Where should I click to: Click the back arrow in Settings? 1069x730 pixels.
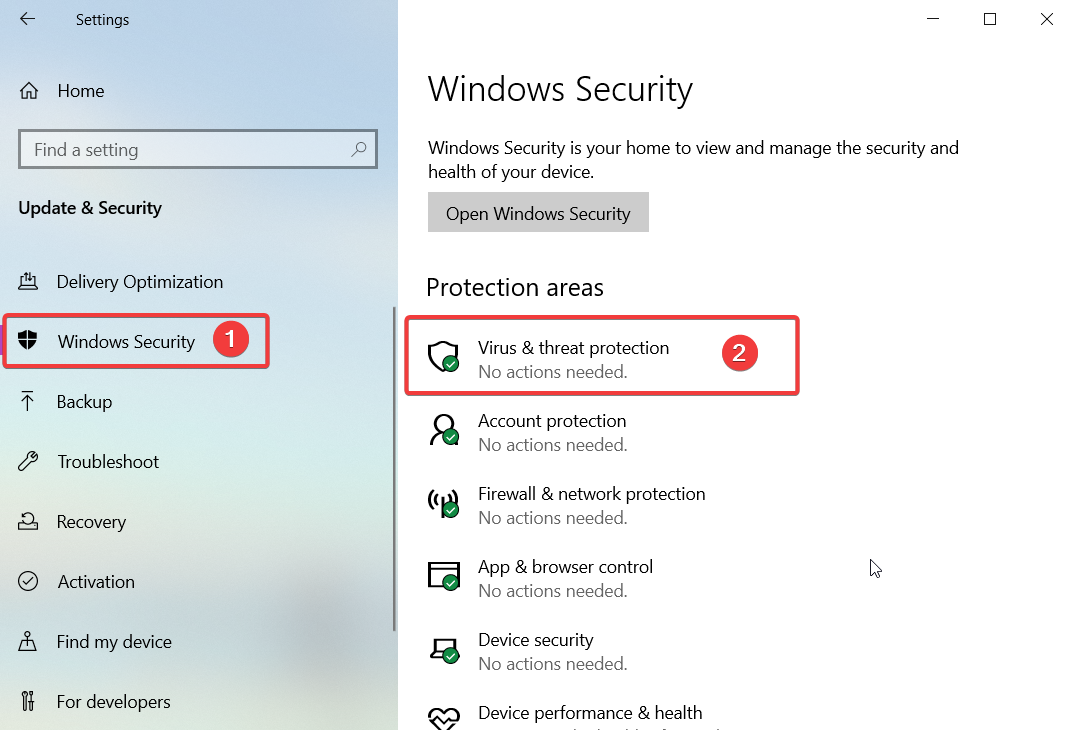[x=27, y=19]
